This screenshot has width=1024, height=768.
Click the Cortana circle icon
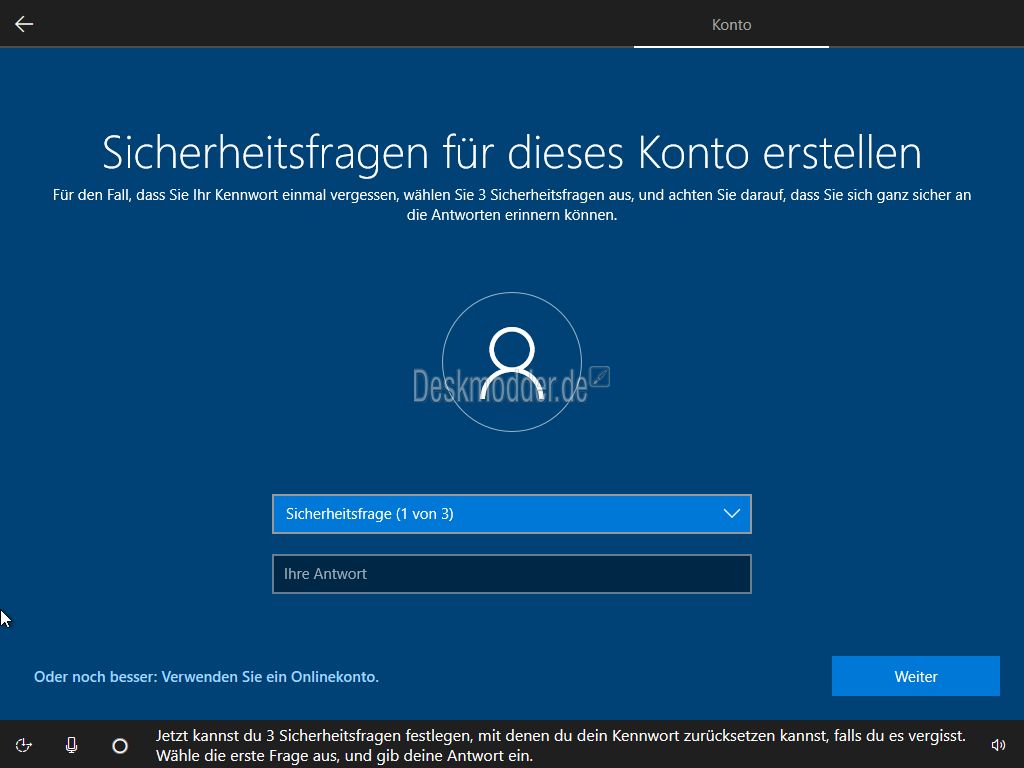point(120,745)
